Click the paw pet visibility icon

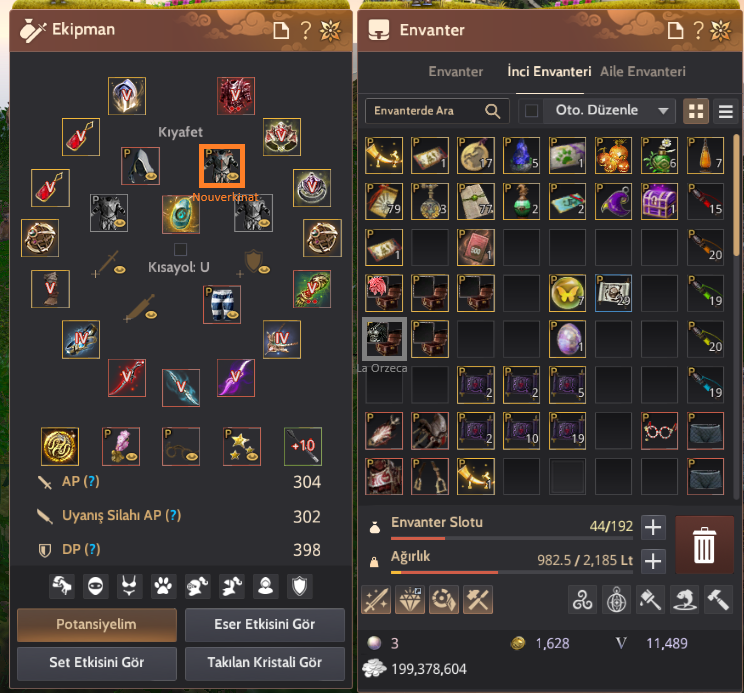[163, 586]
